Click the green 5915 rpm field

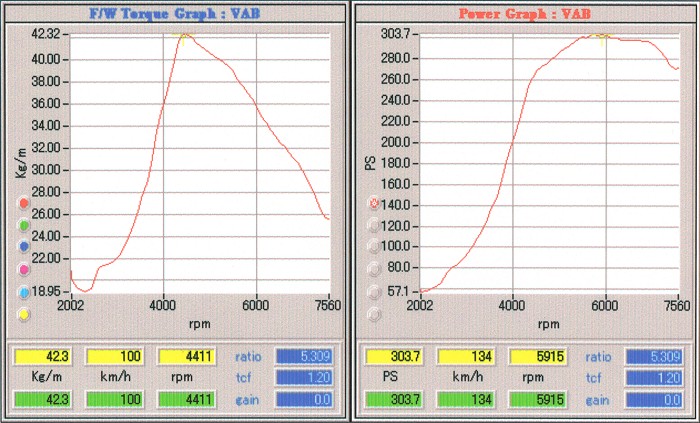pyautogui.click(x=538, y=399)
